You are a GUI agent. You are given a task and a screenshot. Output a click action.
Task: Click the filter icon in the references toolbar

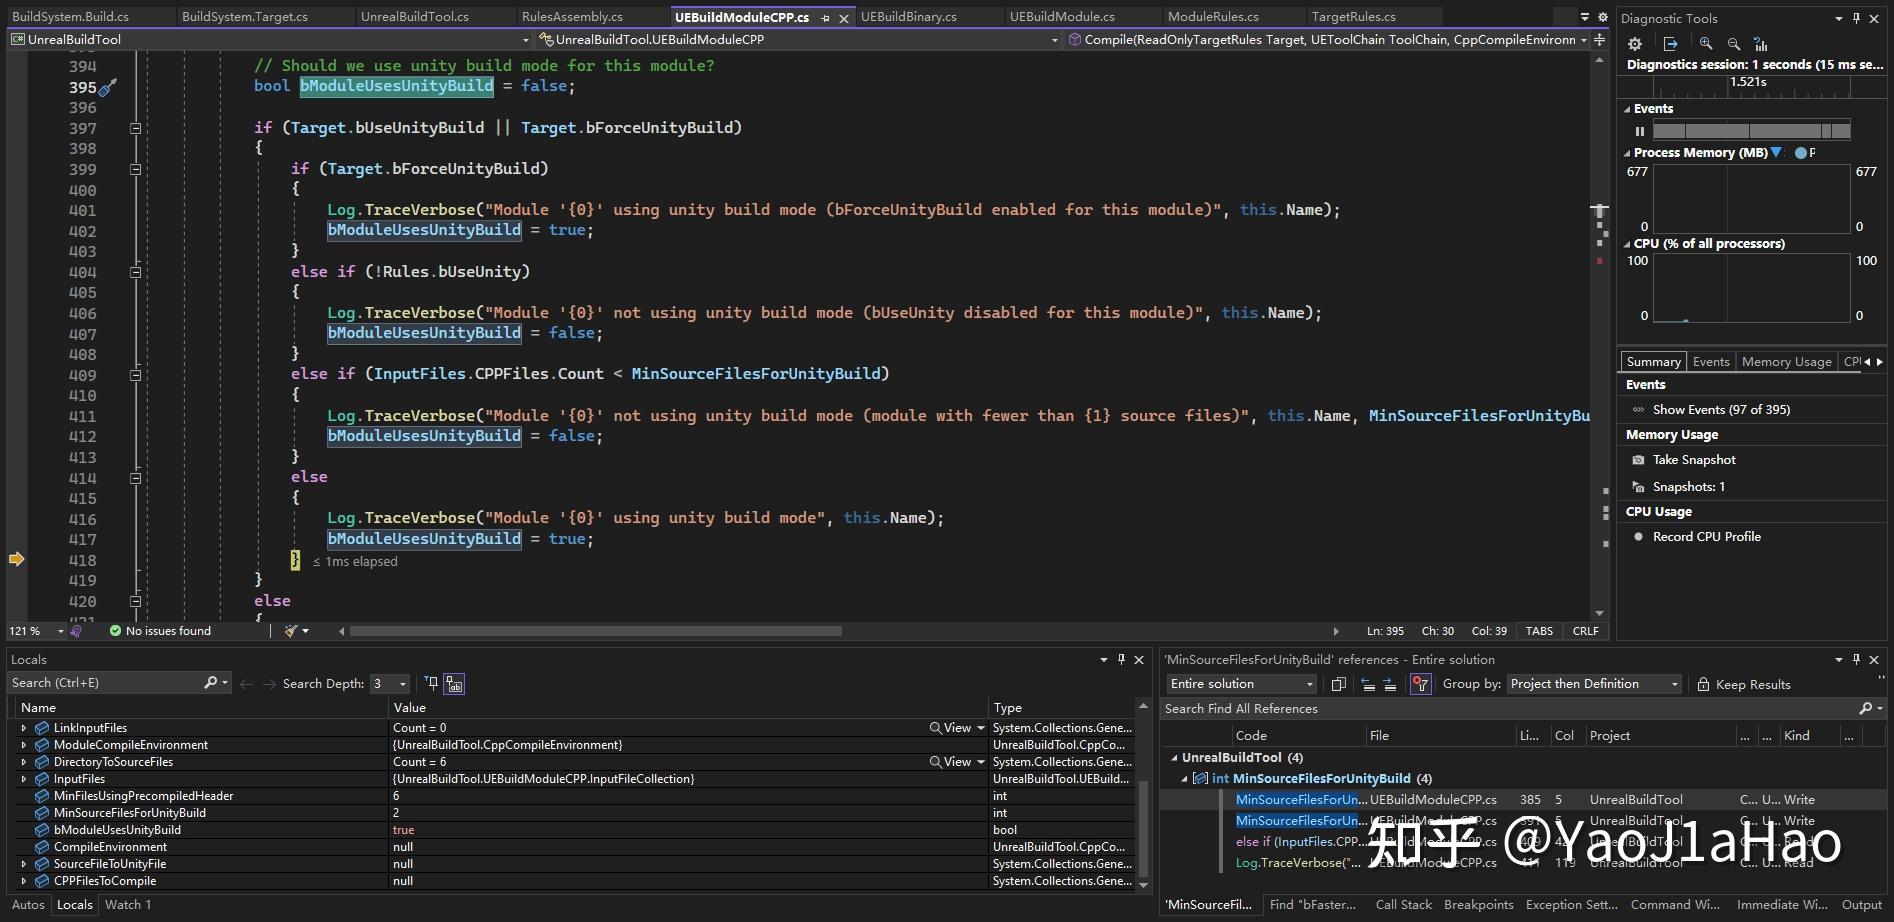pos(1421,684)
